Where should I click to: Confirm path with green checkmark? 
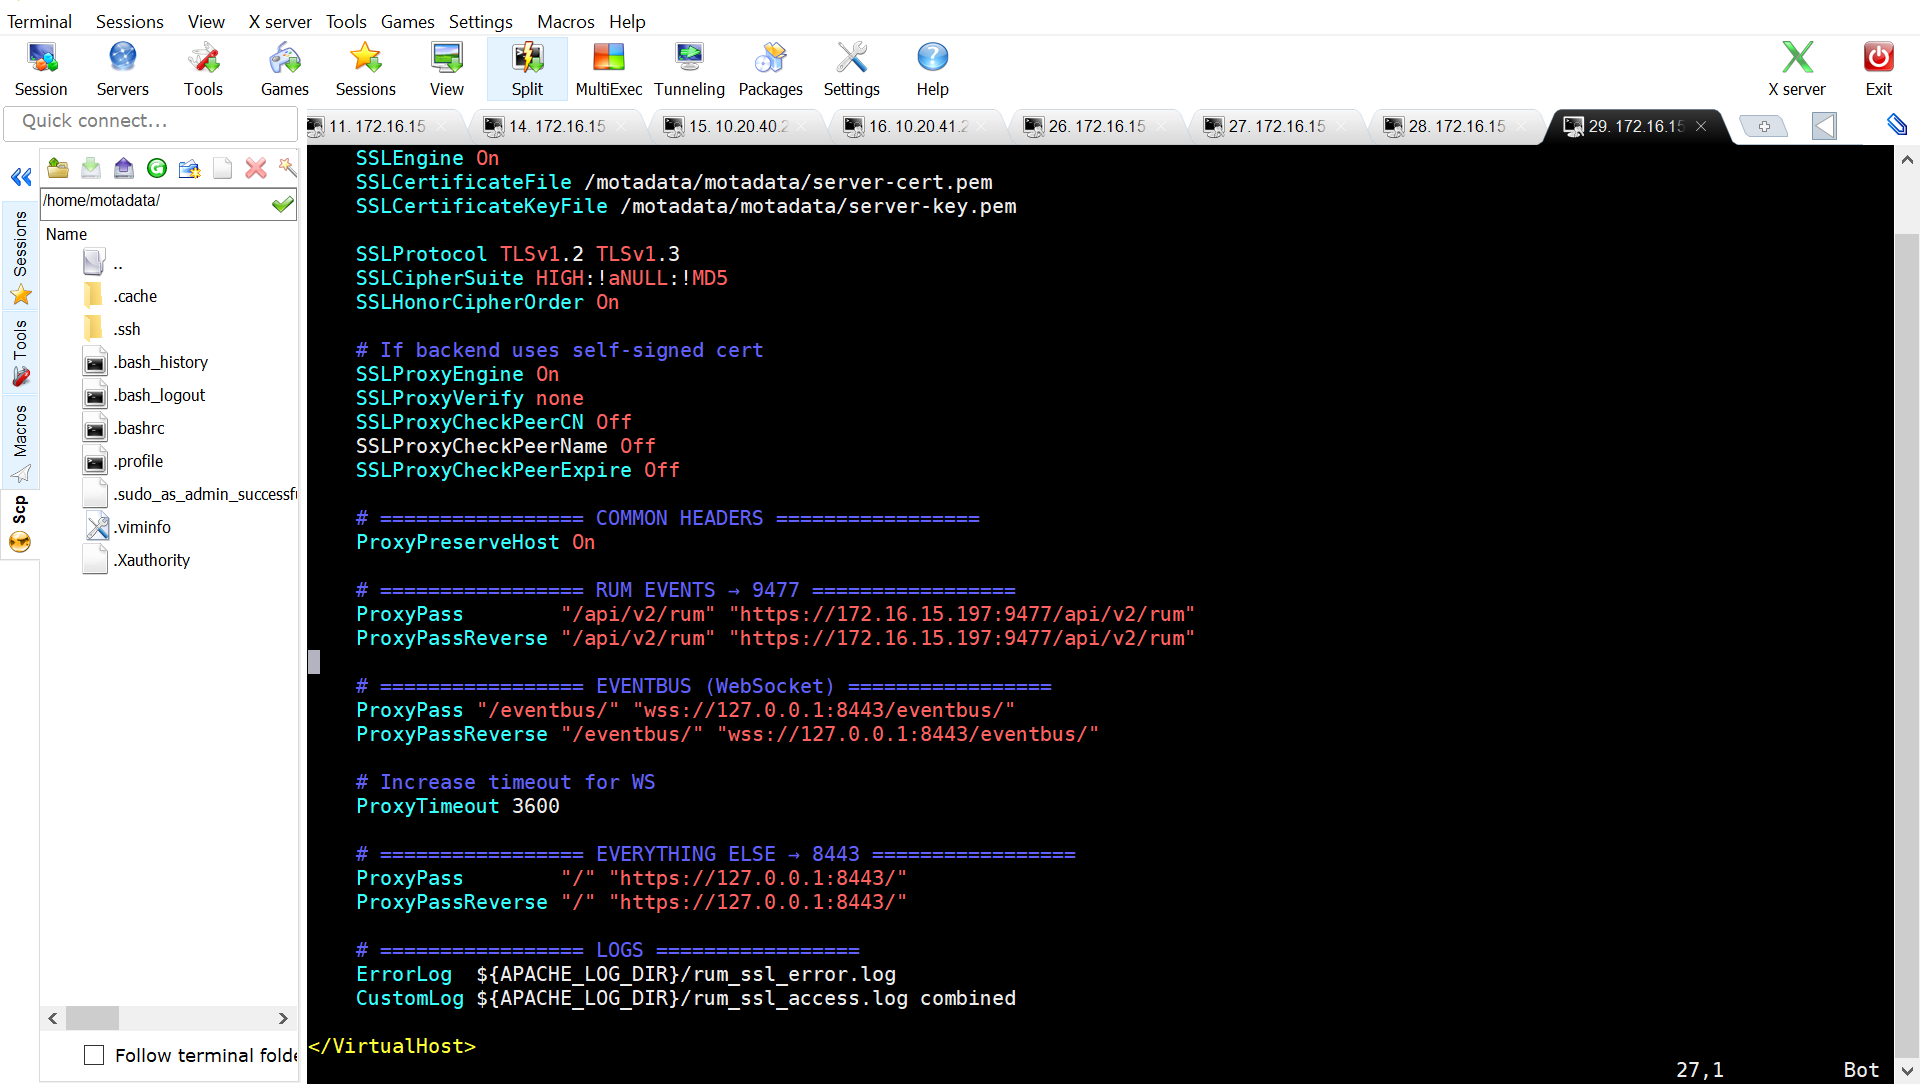click(283, 204)
